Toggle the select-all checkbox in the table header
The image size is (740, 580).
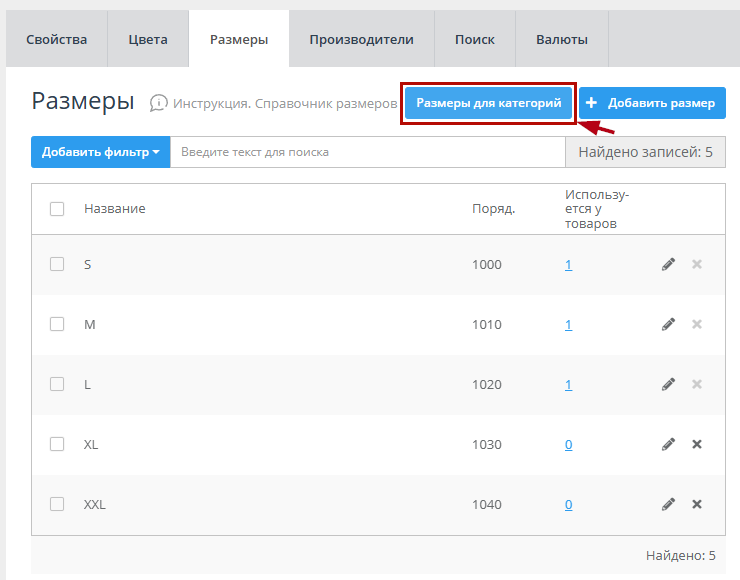[x=57, y=209]
